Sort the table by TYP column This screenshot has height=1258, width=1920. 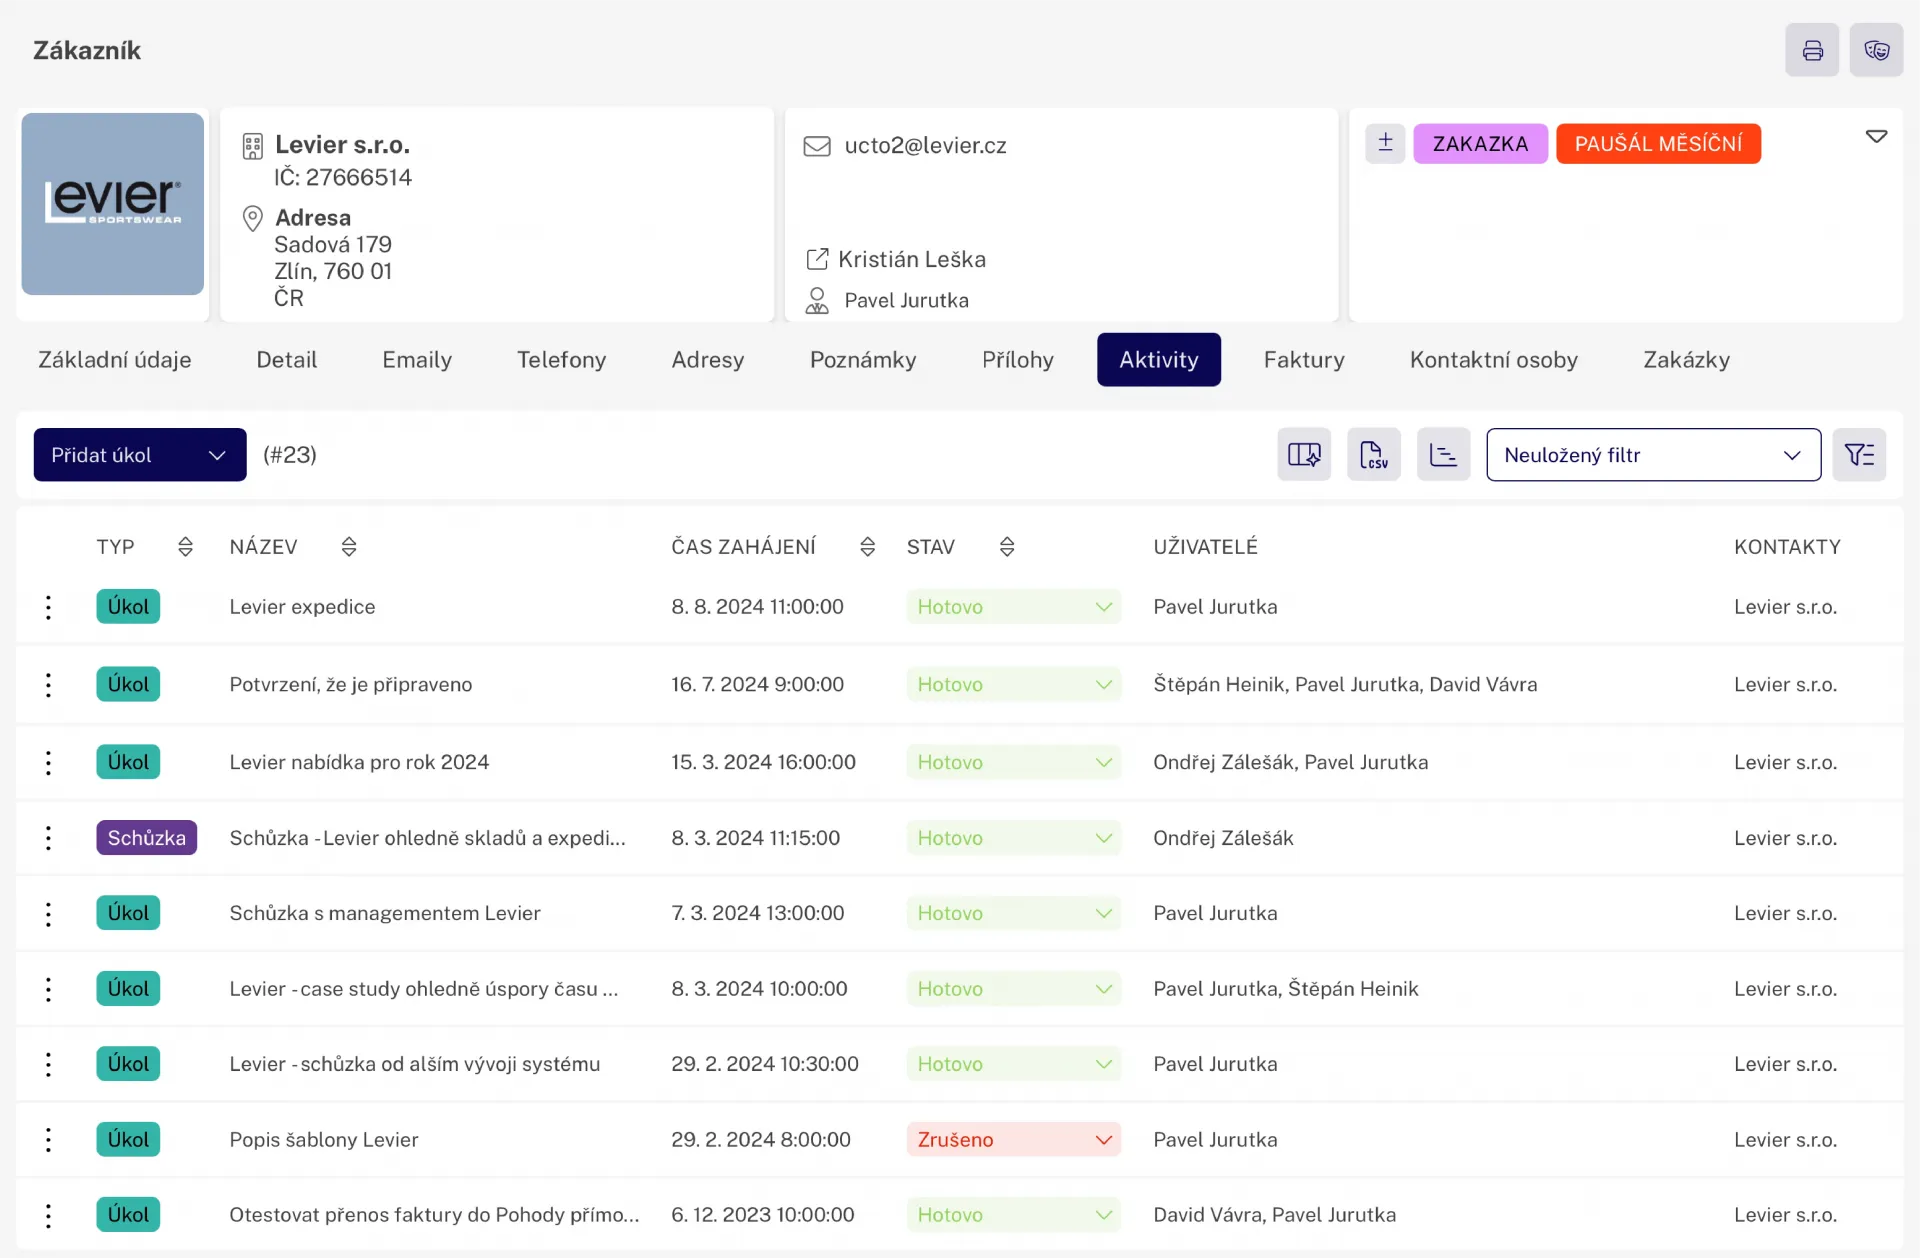[185, 547]
